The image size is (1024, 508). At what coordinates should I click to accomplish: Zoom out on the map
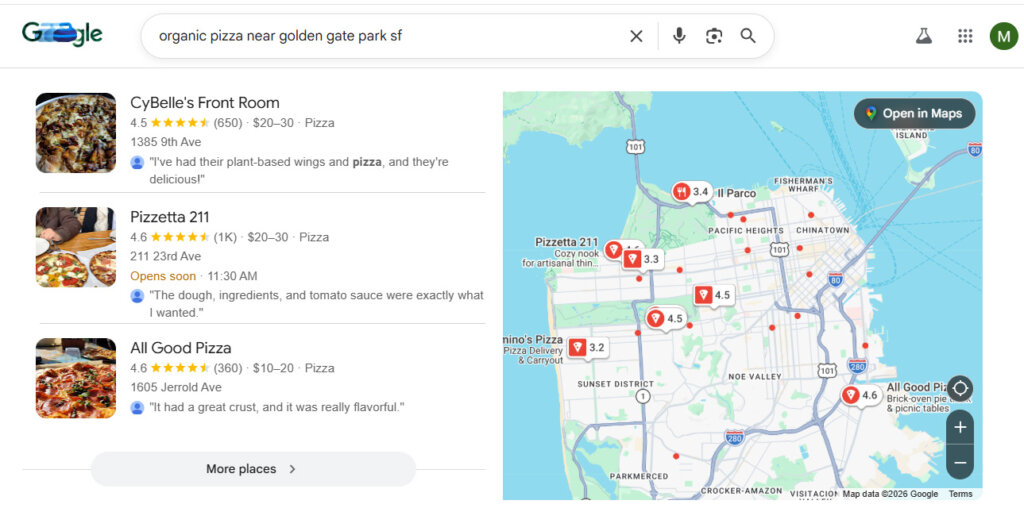coord(959,462)
